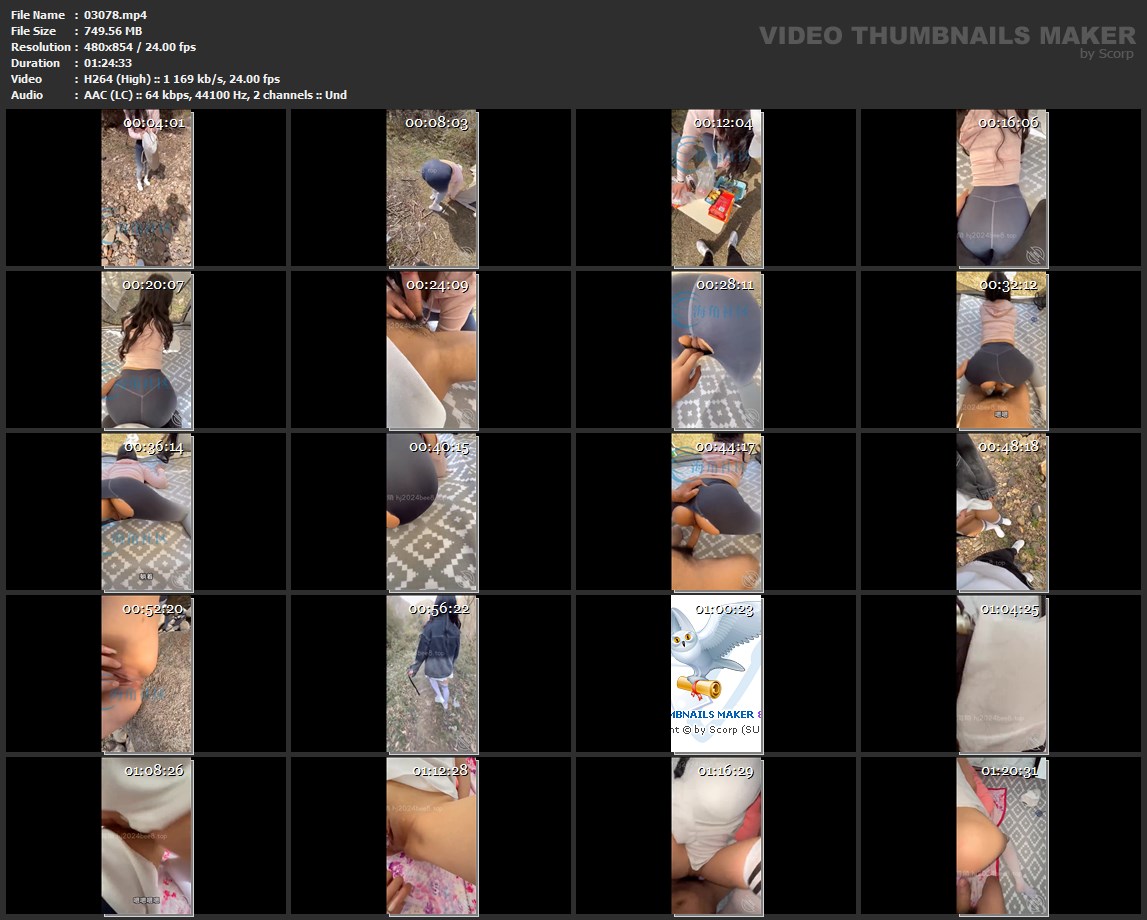Click the Audio AAC info line
The width and height of the screenshot is (1147, 920).
point(215,95)
